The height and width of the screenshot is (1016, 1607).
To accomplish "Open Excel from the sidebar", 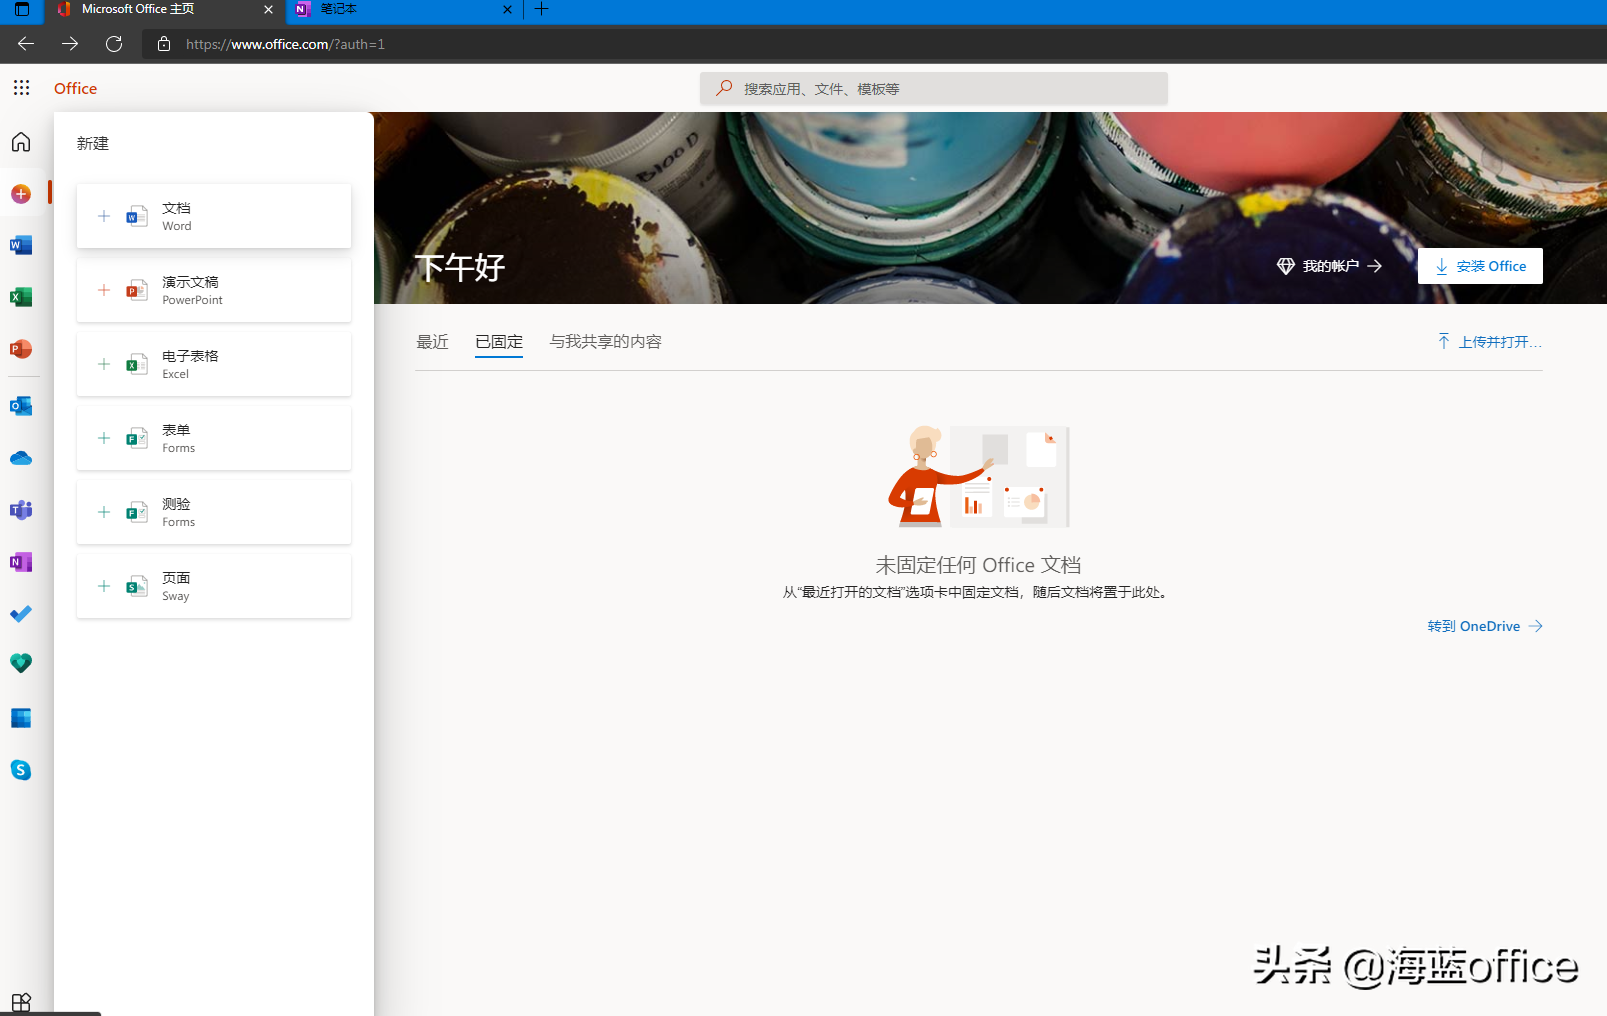I will coord(21,297).
